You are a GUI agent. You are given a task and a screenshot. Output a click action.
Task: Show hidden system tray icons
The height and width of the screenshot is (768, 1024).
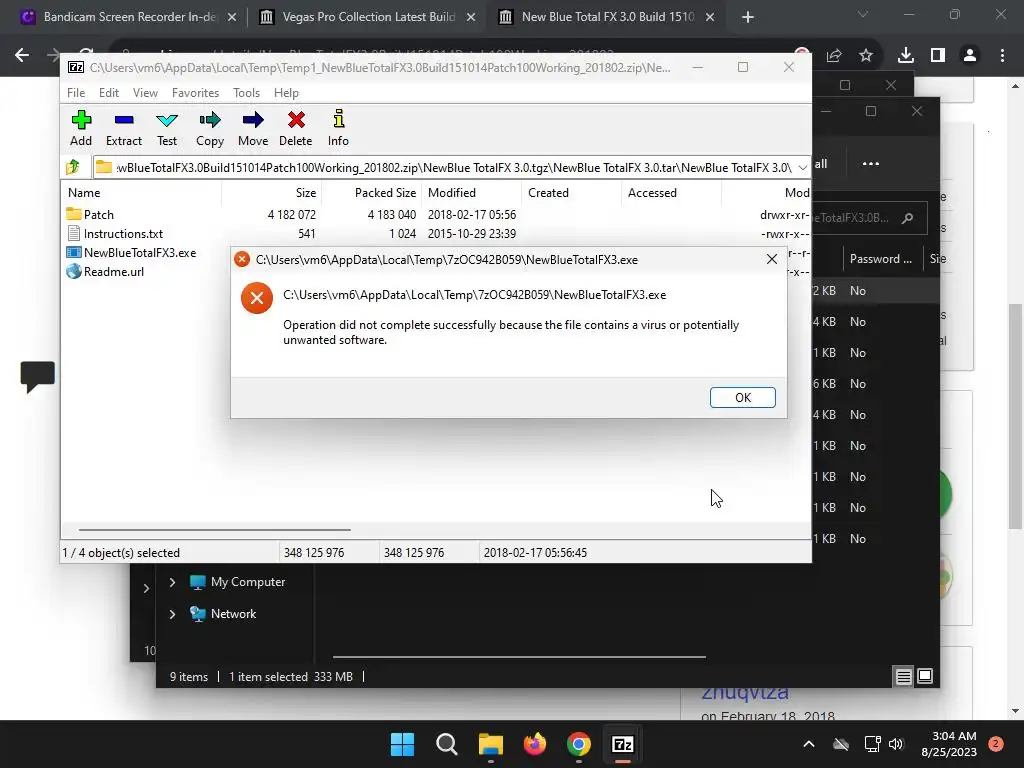pos(808,744)
